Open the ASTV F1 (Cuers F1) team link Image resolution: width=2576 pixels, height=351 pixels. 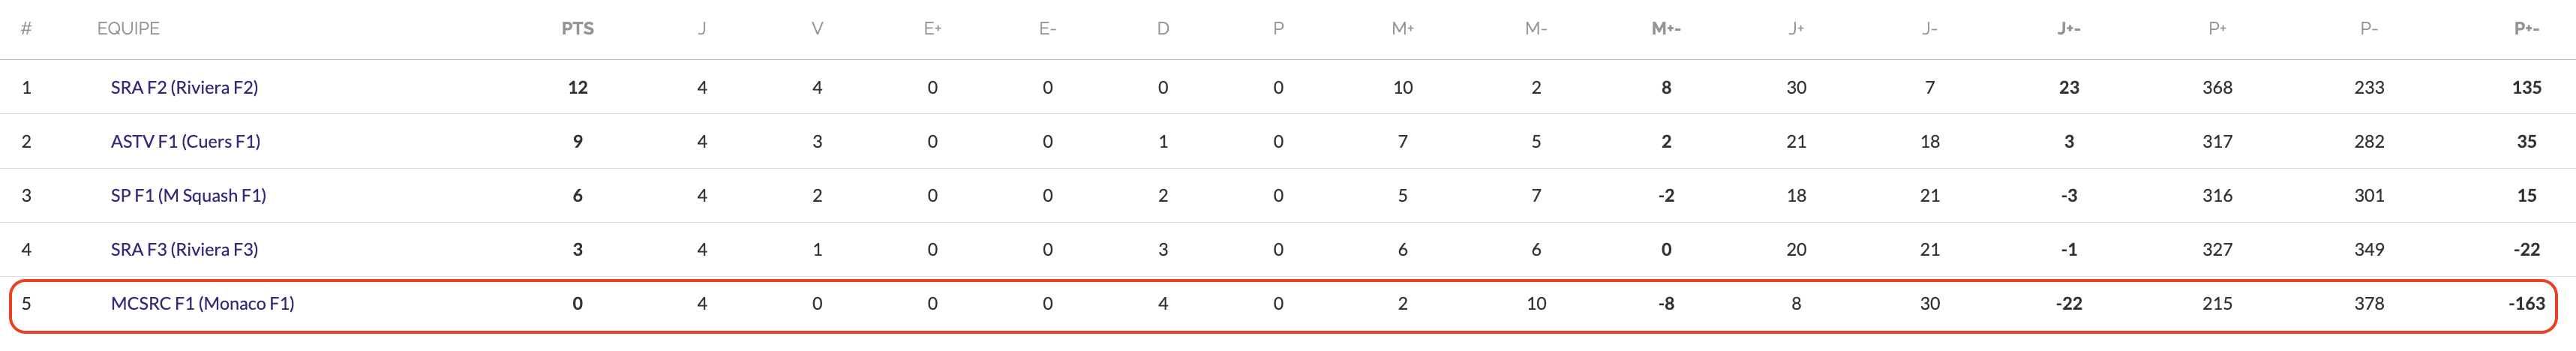coord(185,142)
